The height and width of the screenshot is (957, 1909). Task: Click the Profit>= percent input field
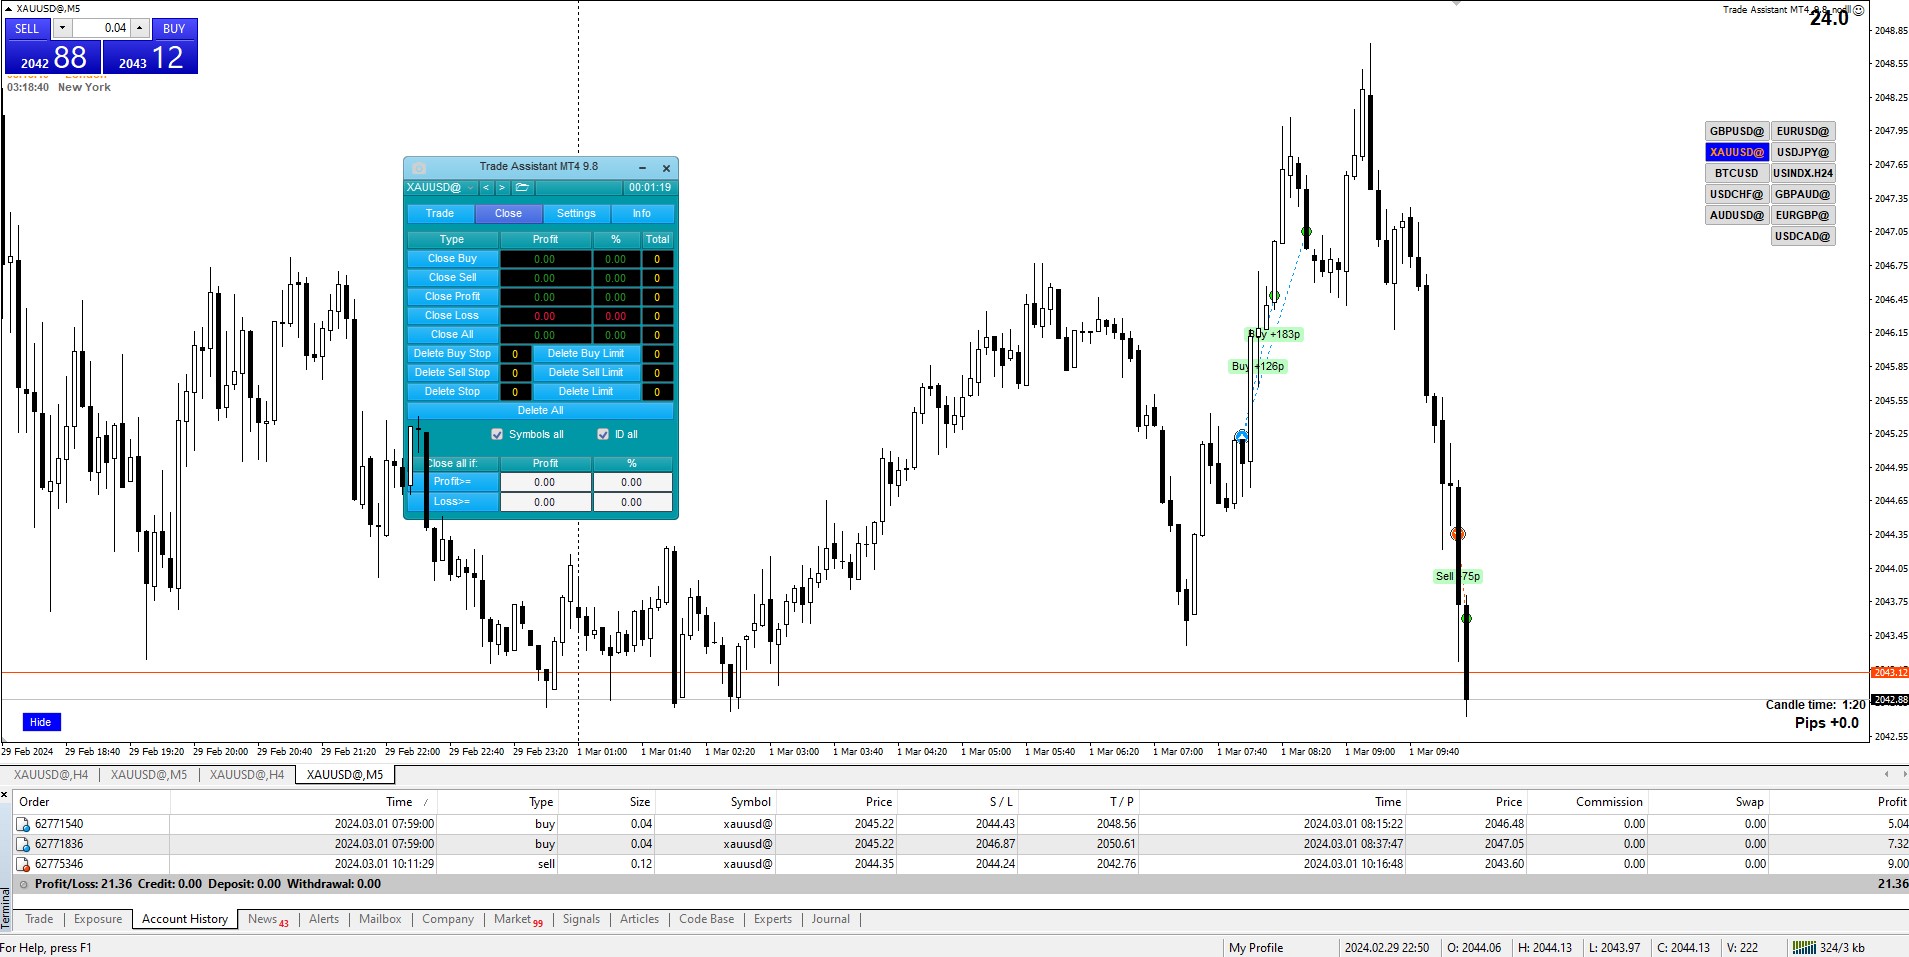632,483
